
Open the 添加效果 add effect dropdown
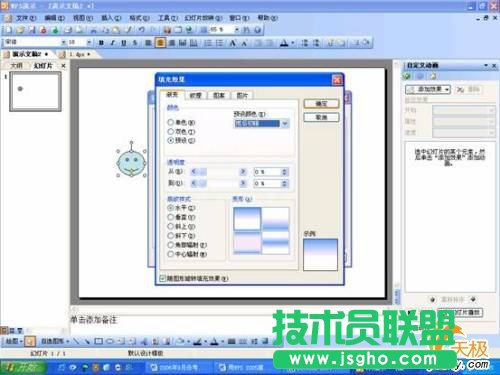(x=428, y=89)
